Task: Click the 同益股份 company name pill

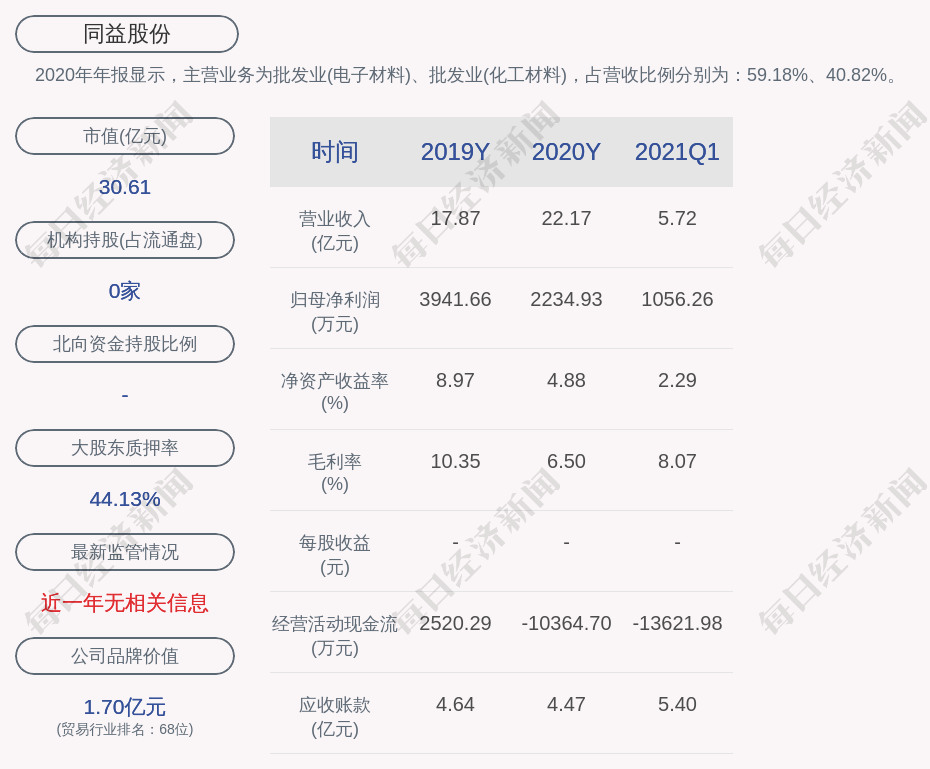Action: tap(127, 34)
